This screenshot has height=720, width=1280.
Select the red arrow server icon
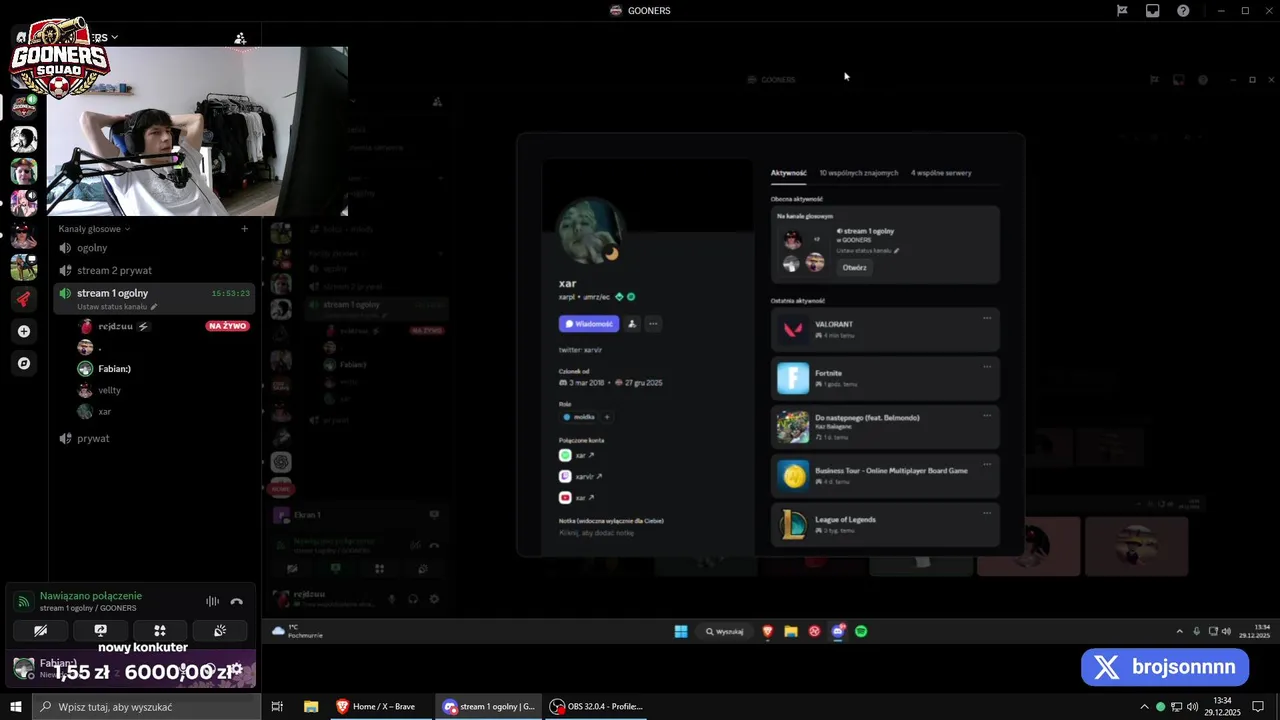tap(24, 299)
